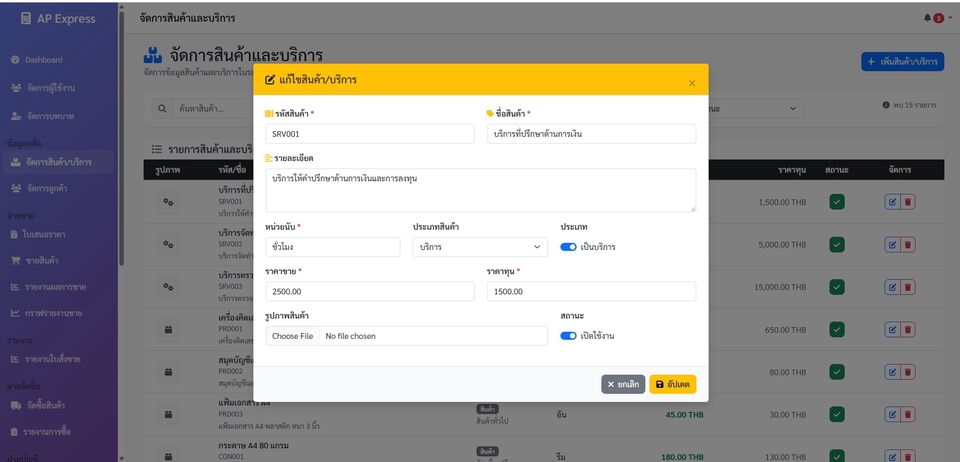Viewport: 960px width, 462px height.
Task: Edit the 80.00 THB row
Action: tap(892, 372)
